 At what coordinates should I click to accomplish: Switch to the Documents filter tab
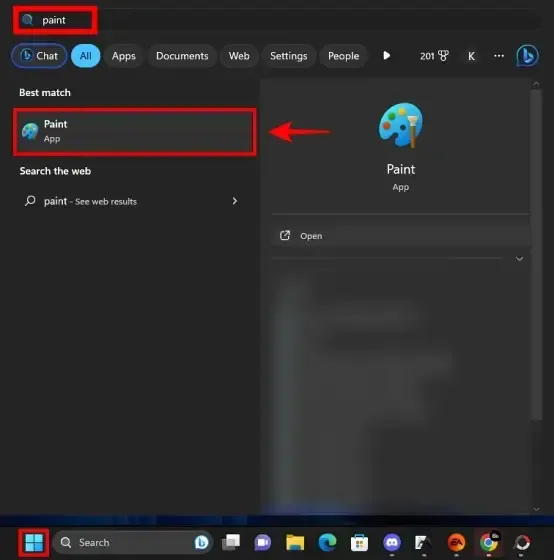click(182, 56)
